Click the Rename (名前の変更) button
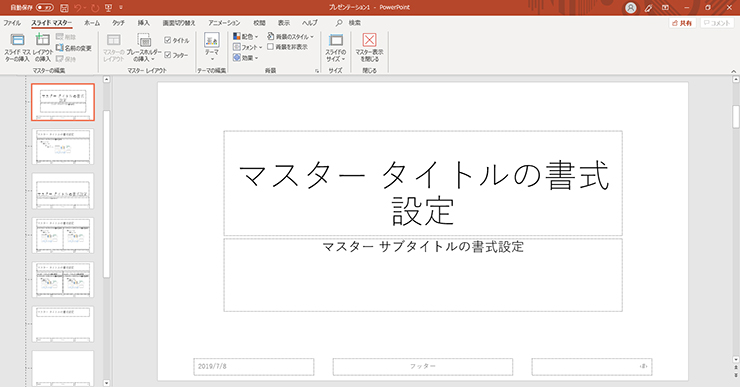Image resolution: width=740 pixels, height=387 pixels. pyautogui.click(x=74, y=48)
